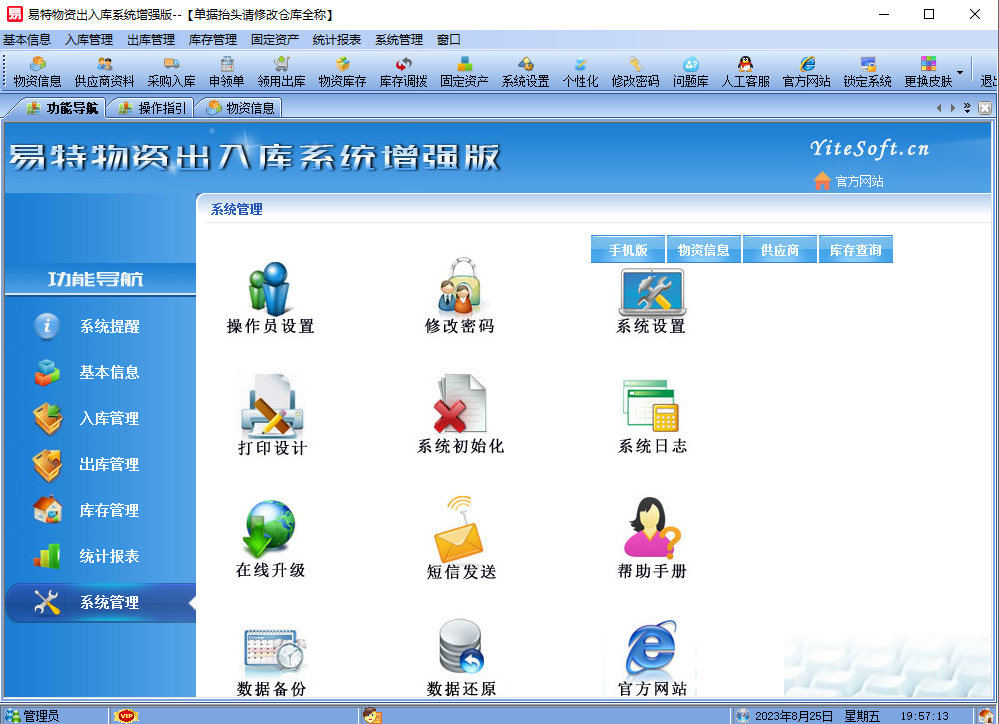Viewport: 999px width, 724px height.
Task: Open 申领单 toolbar icon
Action: (x=227, y=72)
